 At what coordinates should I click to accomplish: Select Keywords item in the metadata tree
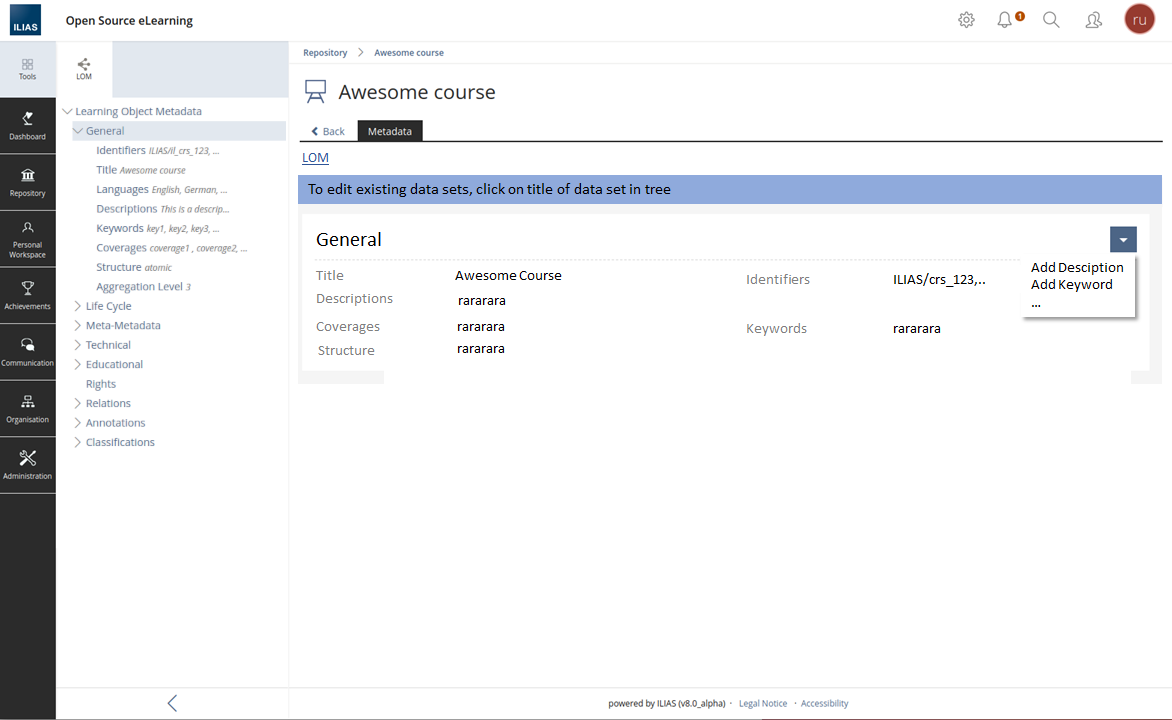(120, 228)
